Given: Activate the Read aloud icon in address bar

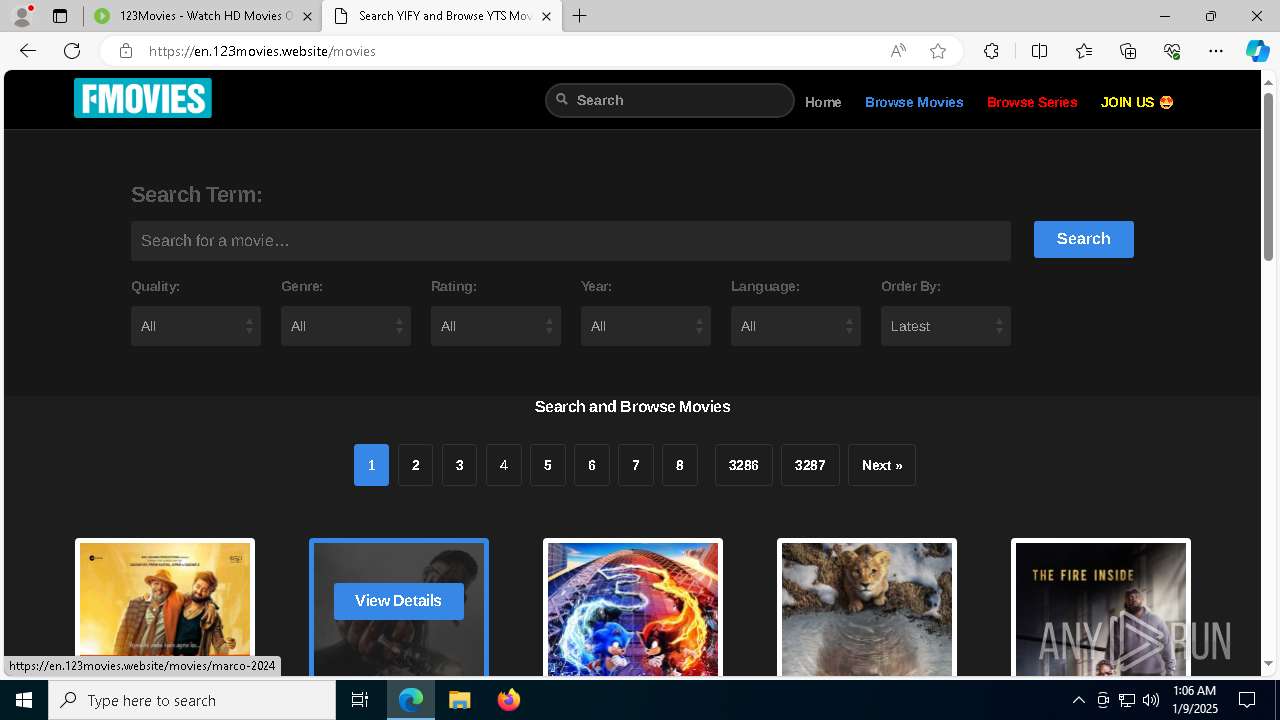Looking at the screenshot, I should click(x=898, y=51).
